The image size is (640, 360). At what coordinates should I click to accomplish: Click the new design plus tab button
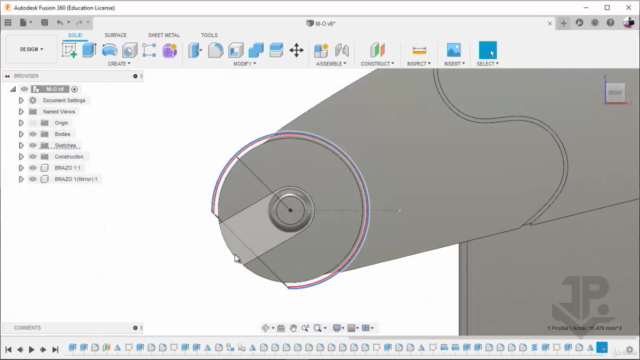tap(563, 23)
